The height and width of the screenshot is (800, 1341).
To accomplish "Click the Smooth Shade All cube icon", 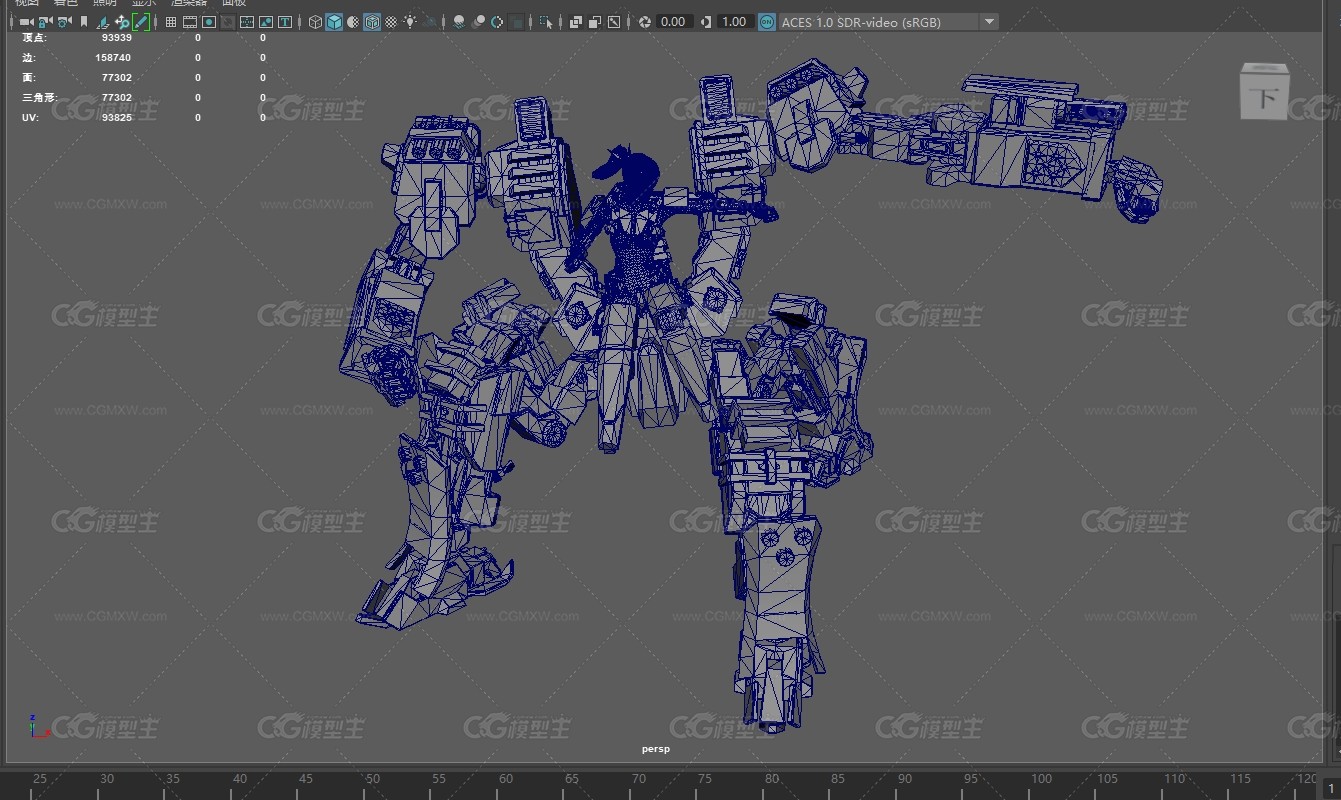I will click(x=334, y=22).
